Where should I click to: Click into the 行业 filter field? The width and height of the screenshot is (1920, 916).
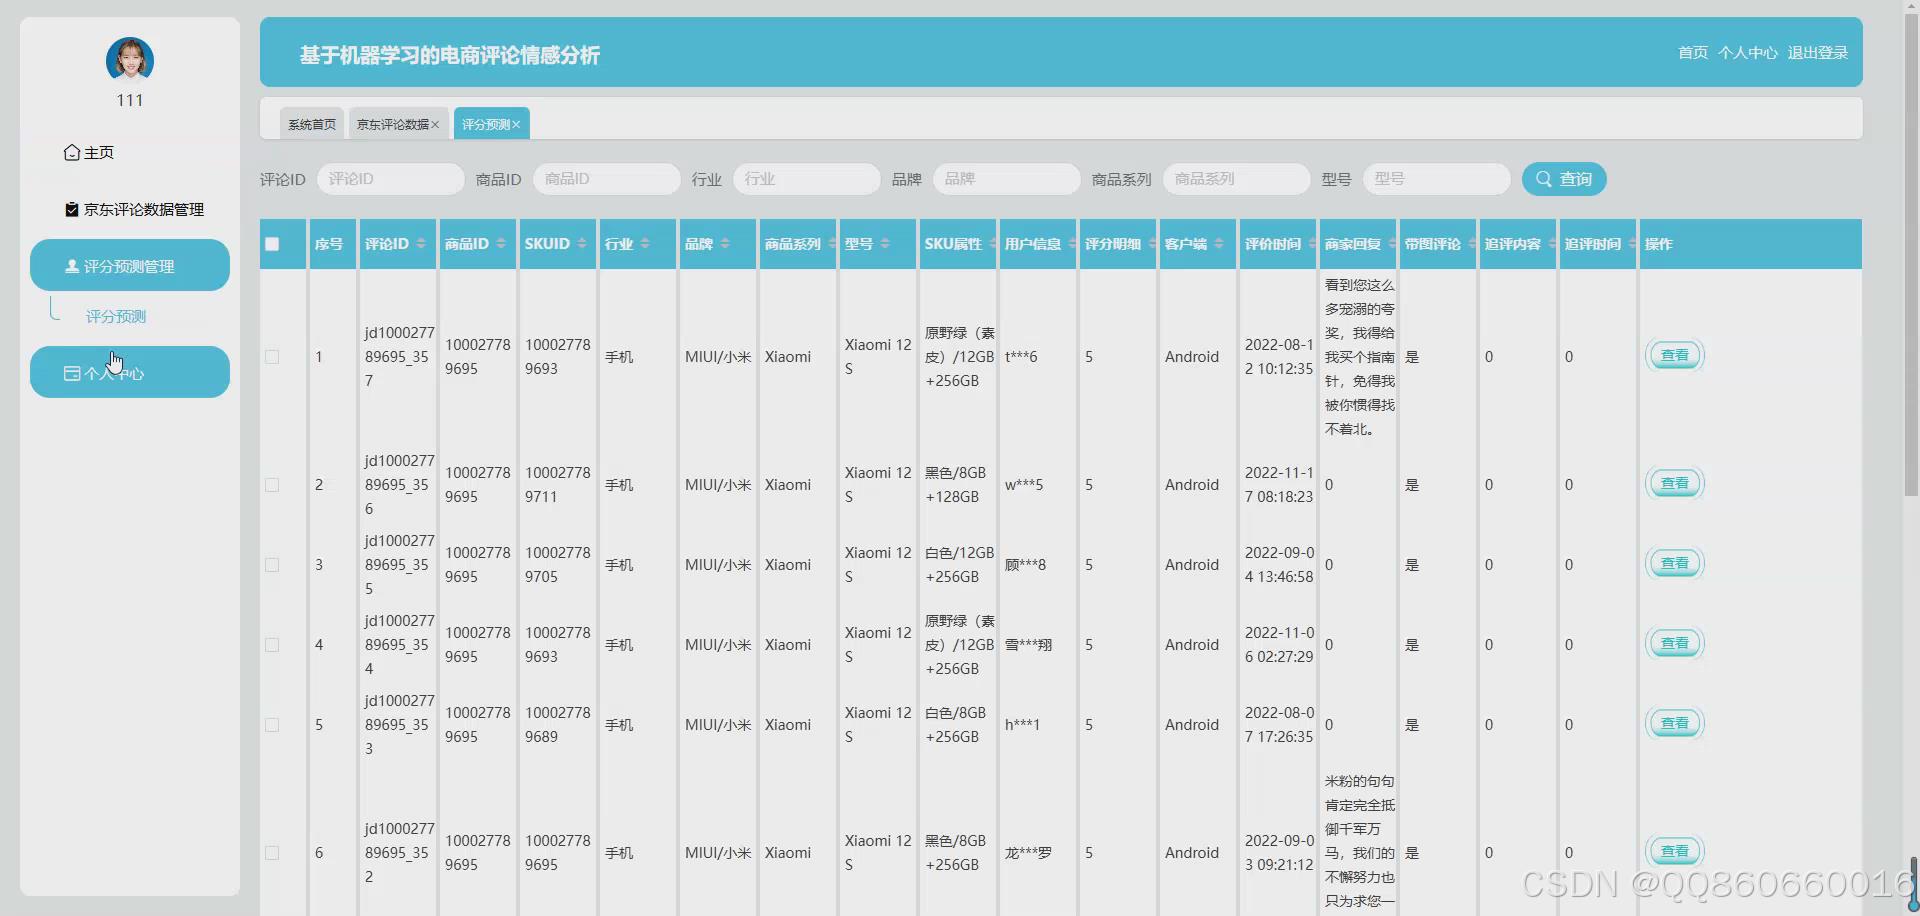pos(807,179)
